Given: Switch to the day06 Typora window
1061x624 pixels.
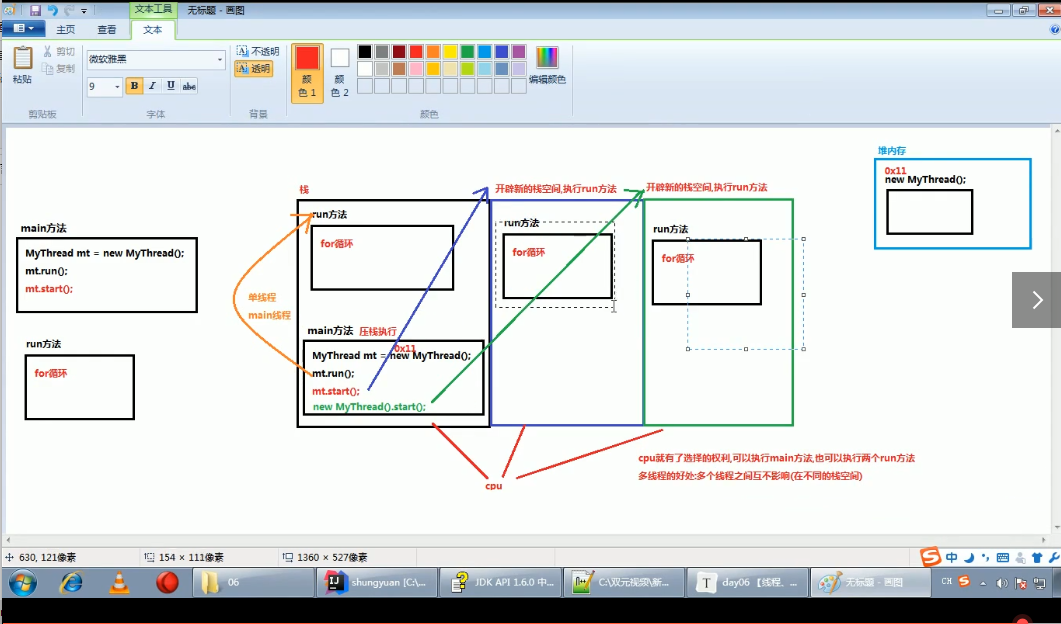Looking at the screenshot, I should [x=748, y=582].
